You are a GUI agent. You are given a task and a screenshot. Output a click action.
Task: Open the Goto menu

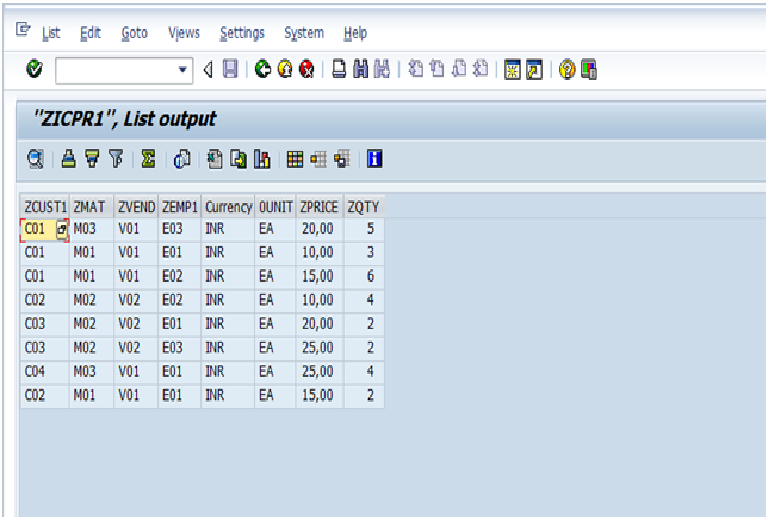pos(135,33)
